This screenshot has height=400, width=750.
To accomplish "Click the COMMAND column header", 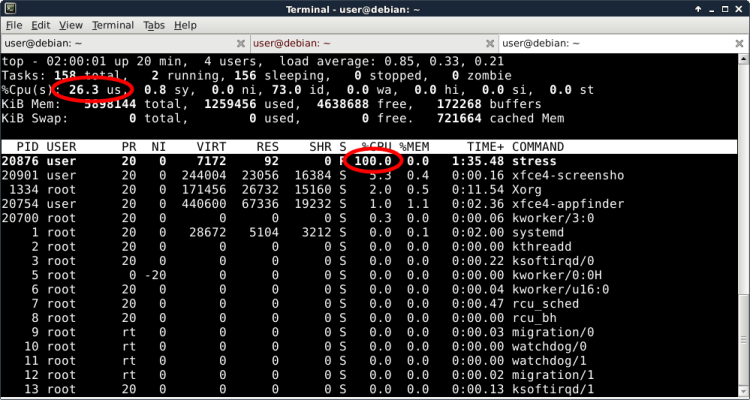I will (538, 147).
